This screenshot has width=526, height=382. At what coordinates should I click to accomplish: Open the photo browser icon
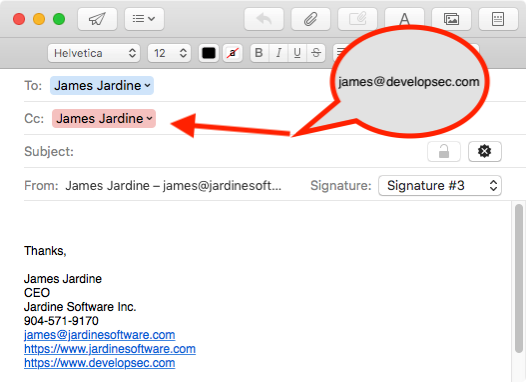click(451, 19)
